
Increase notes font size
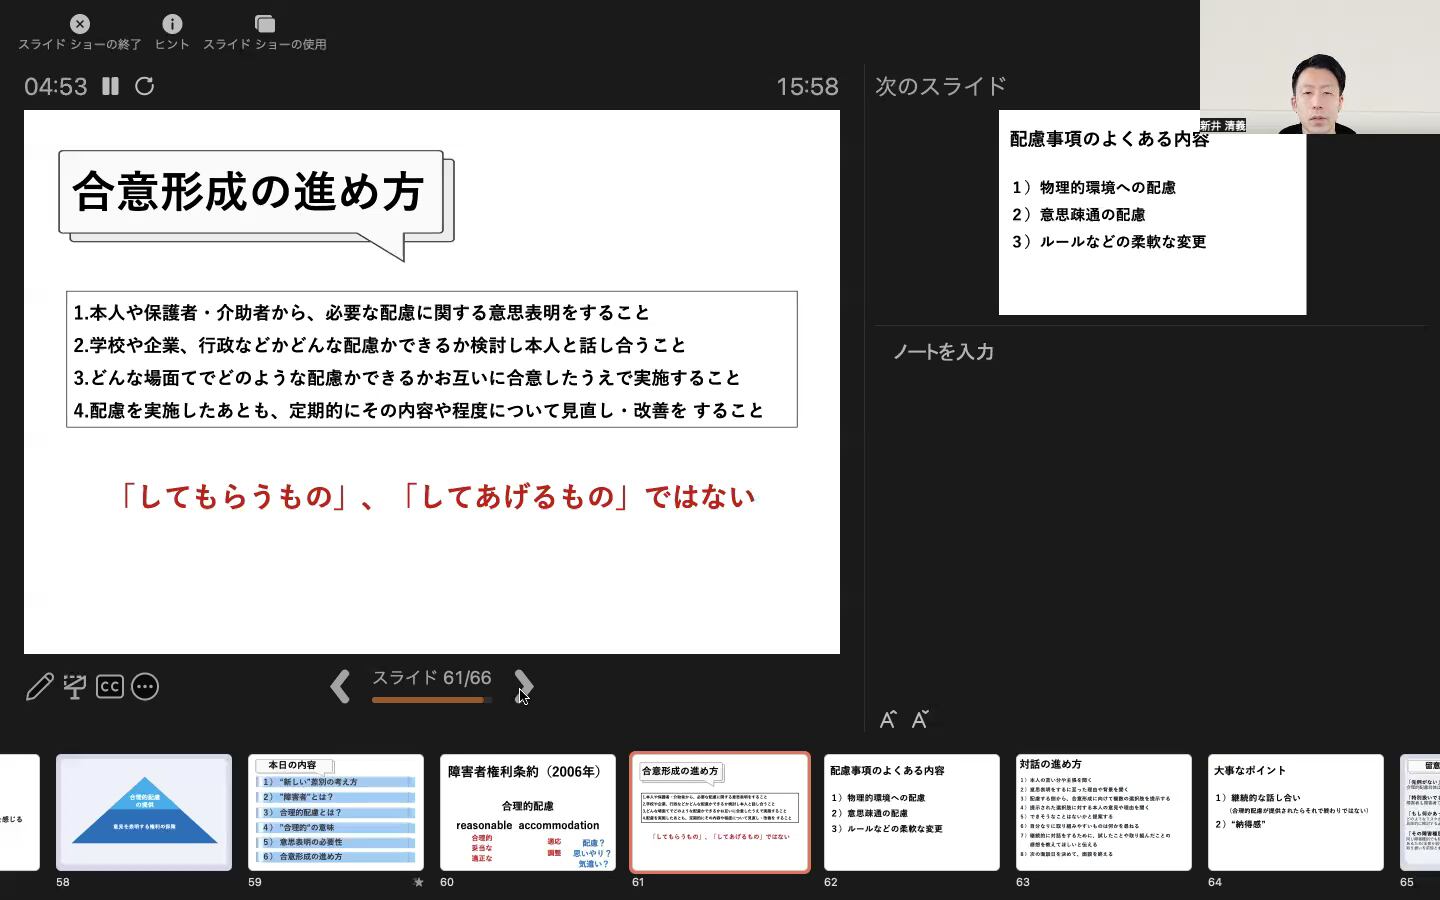[x=887, y=719]
